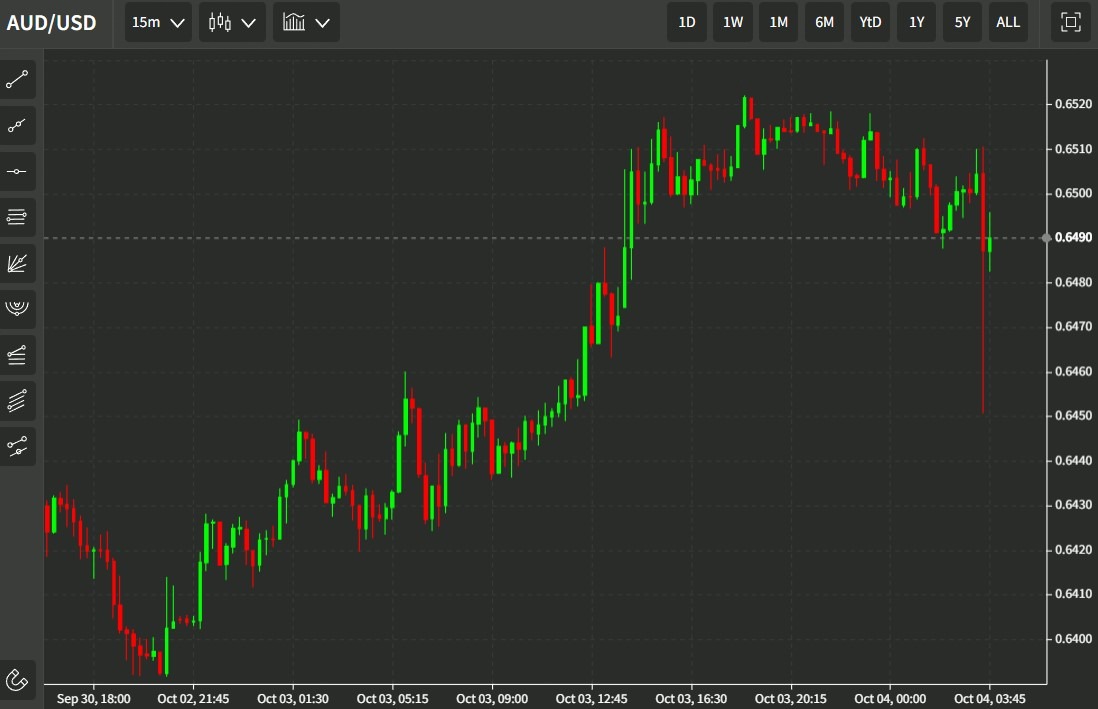Set the range to 6M

tap(824, 22)
